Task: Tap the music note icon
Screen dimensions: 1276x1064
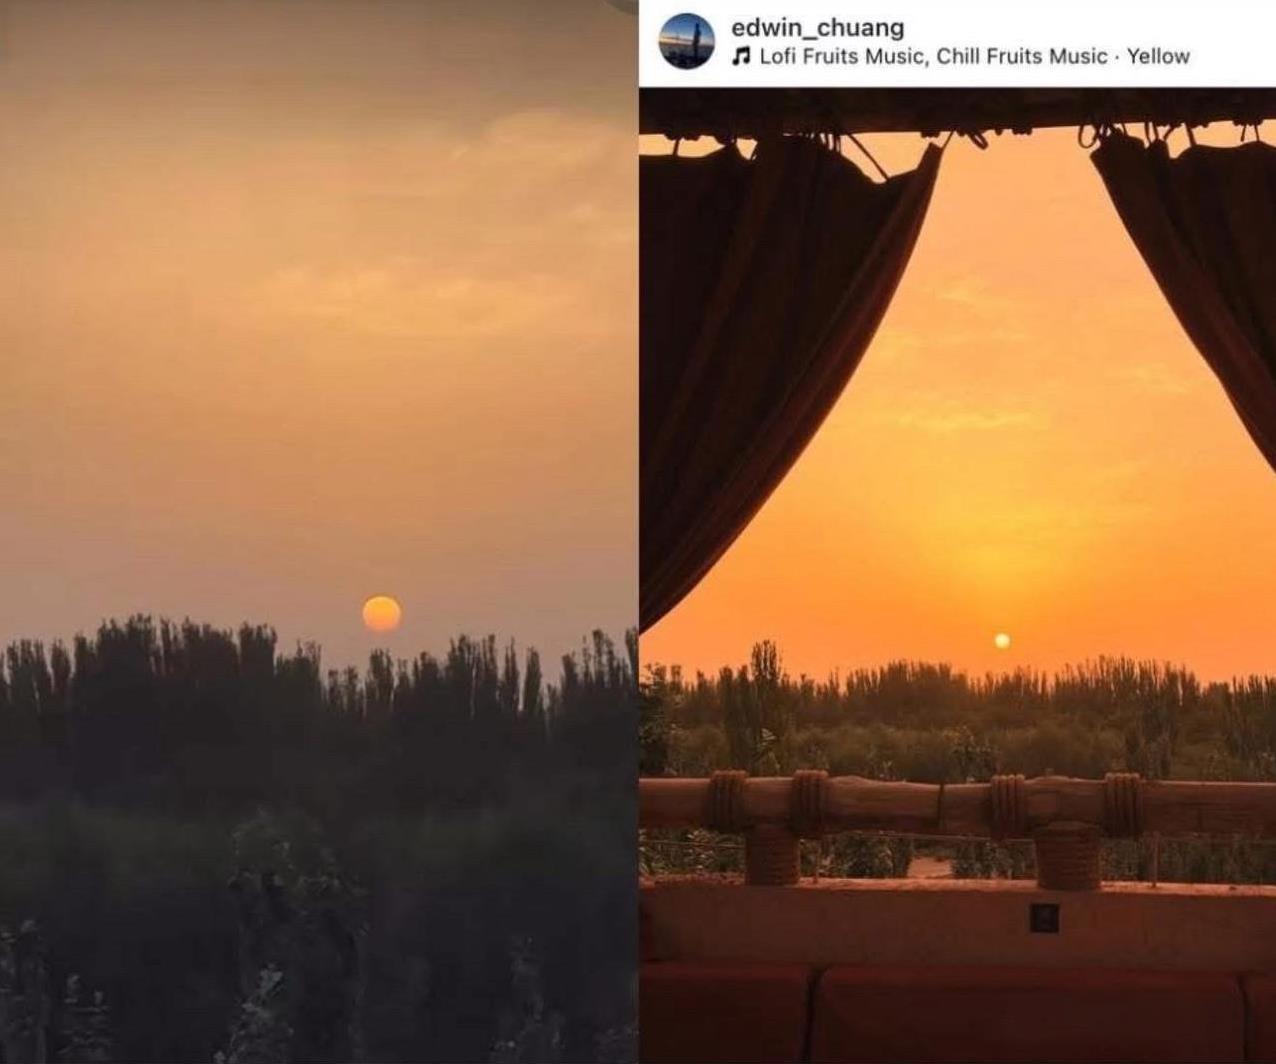Action: (741, 56)
